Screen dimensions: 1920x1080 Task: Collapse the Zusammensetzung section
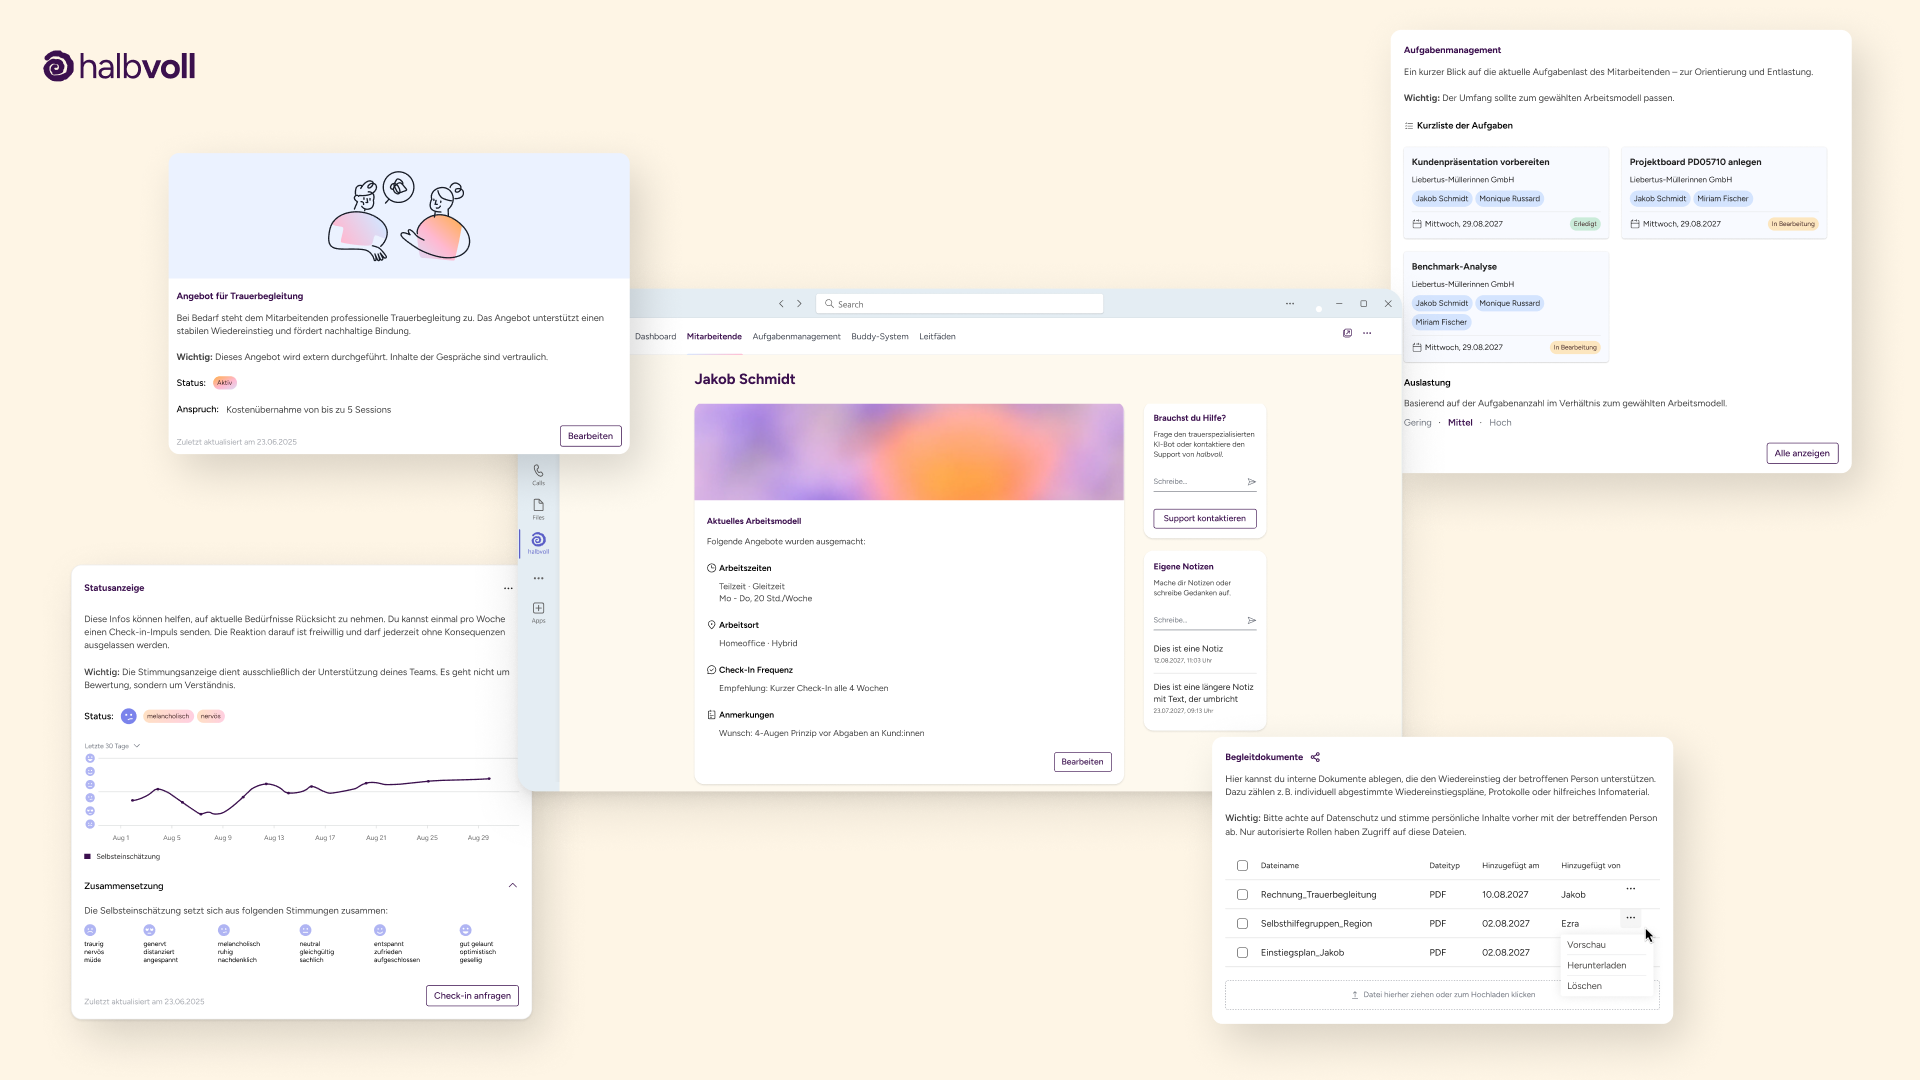point(512,886)
